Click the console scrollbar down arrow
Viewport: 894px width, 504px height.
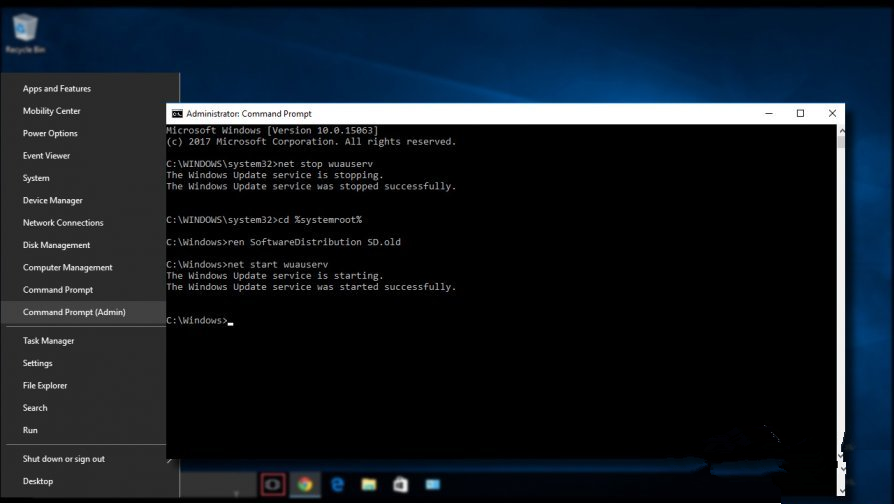[x=841, y=490]
